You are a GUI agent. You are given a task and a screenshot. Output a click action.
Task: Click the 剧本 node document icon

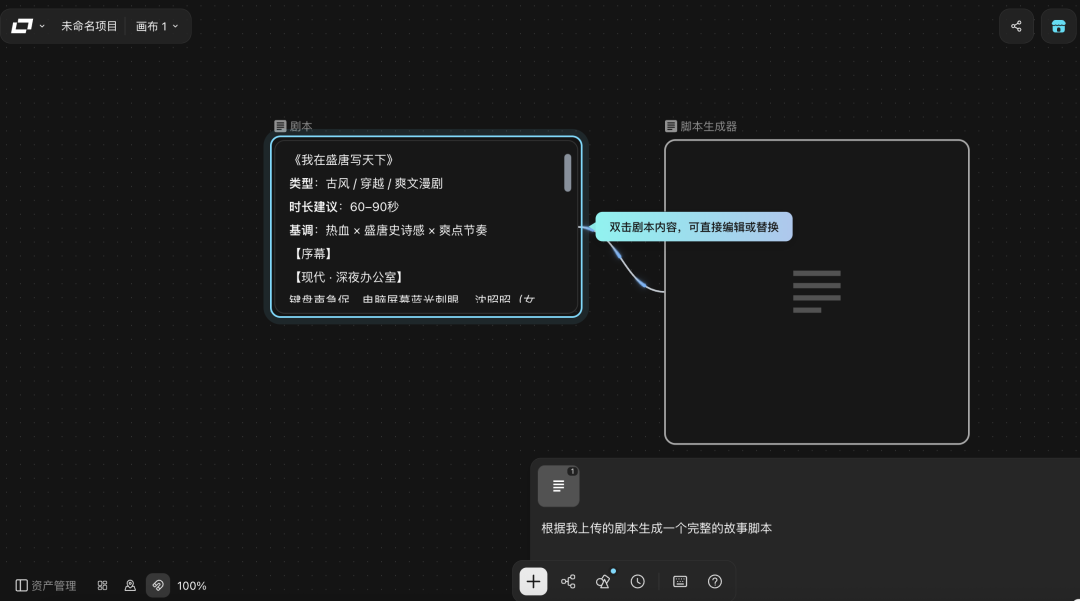280,126
